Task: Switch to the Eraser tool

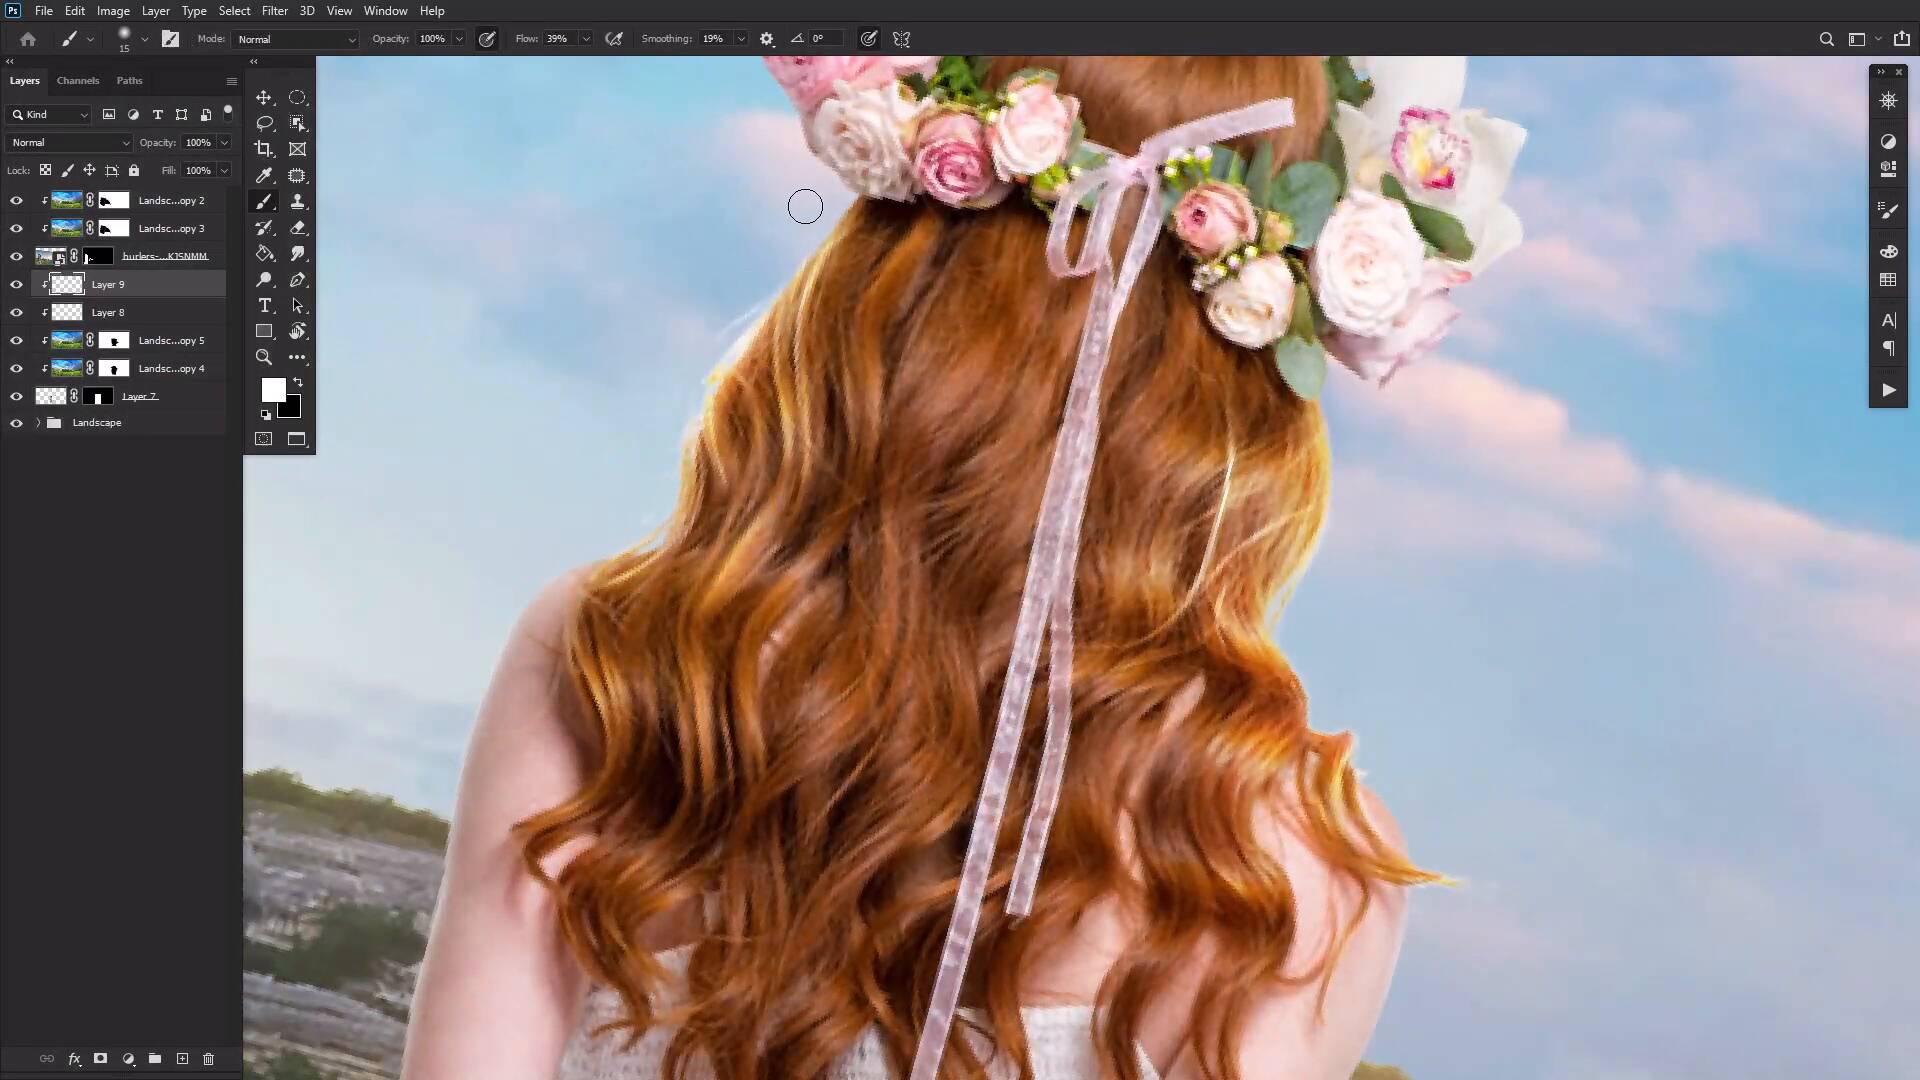Action: tap(298, 227)
